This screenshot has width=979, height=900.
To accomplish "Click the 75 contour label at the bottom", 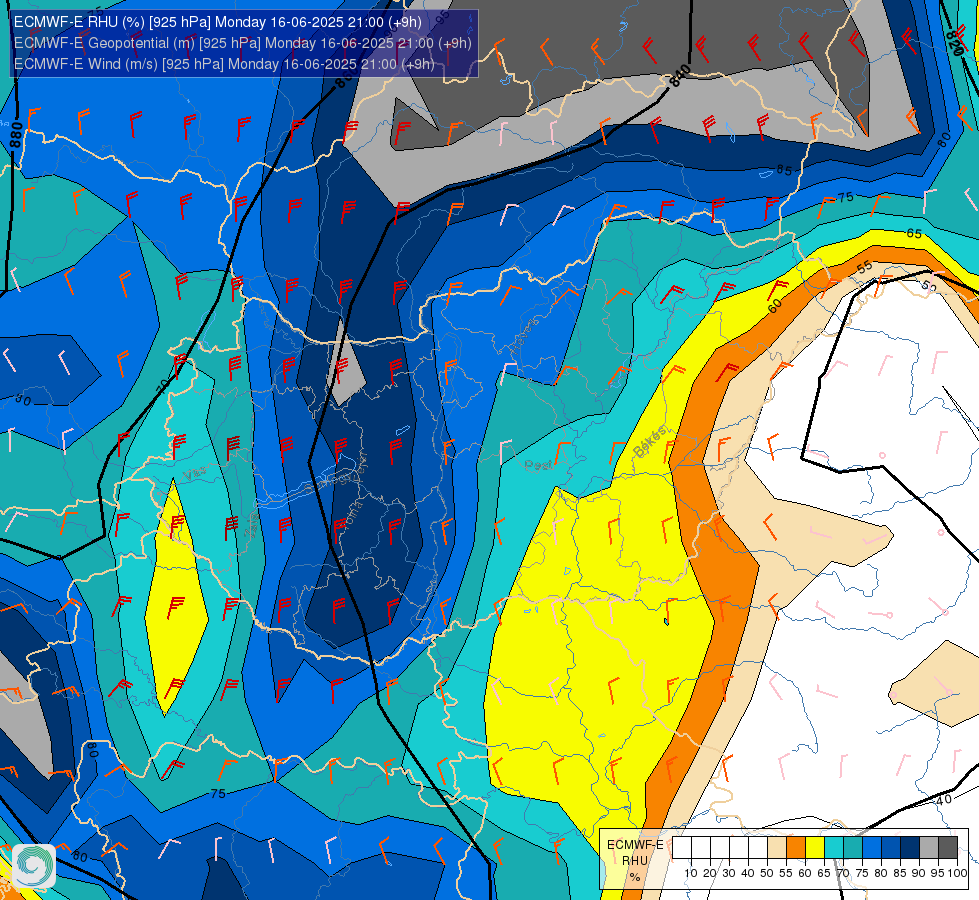I will (x=217, y=794).
